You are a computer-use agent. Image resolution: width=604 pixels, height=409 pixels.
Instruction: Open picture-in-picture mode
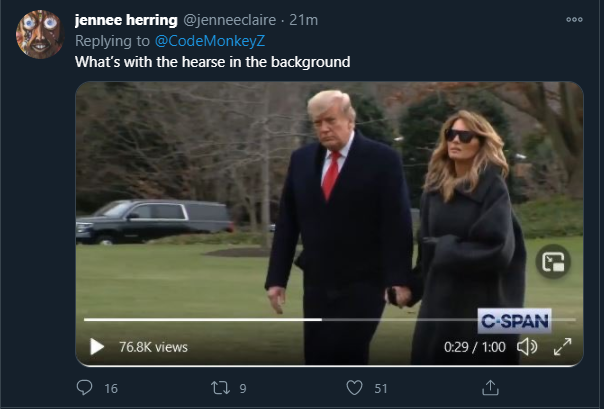552,262
